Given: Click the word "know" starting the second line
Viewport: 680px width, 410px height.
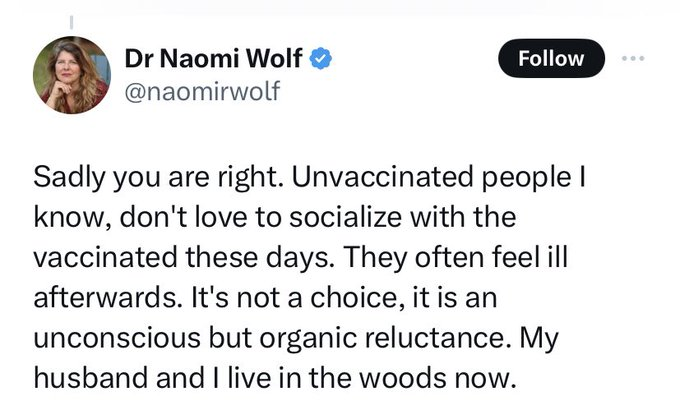Looking at the screenshot, I should 60,217.
